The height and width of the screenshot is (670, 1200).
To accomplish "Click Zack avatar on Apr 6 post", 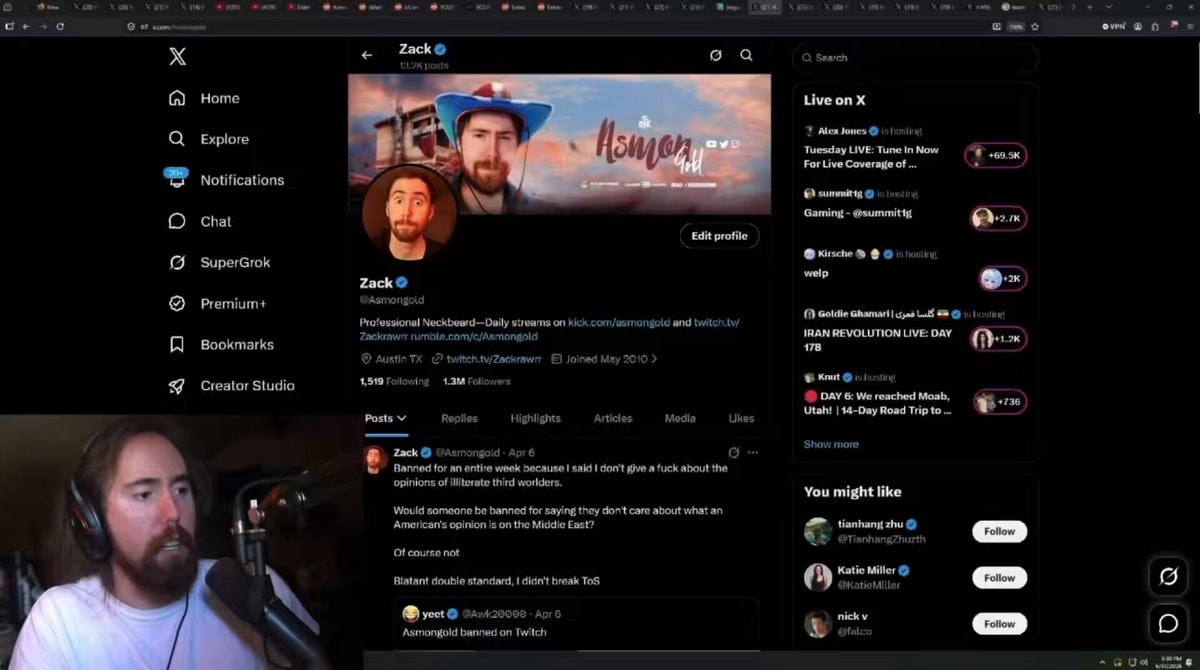I will point(376,459).
